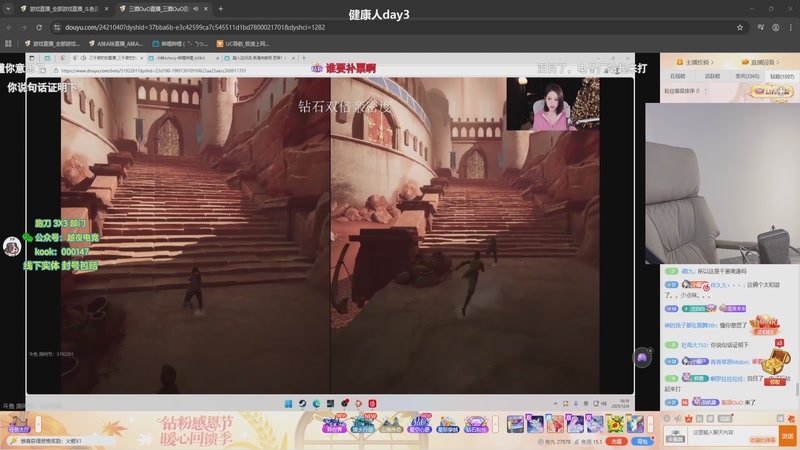Open Edge browser icon on streamed taskbar
Viewport: 800px width, 450px height.
316,404
